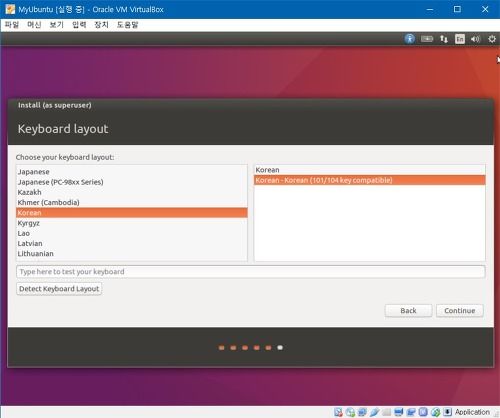Open the session gear menu
Viewport: 500px width, 418px height.
[x=492, y=39]
